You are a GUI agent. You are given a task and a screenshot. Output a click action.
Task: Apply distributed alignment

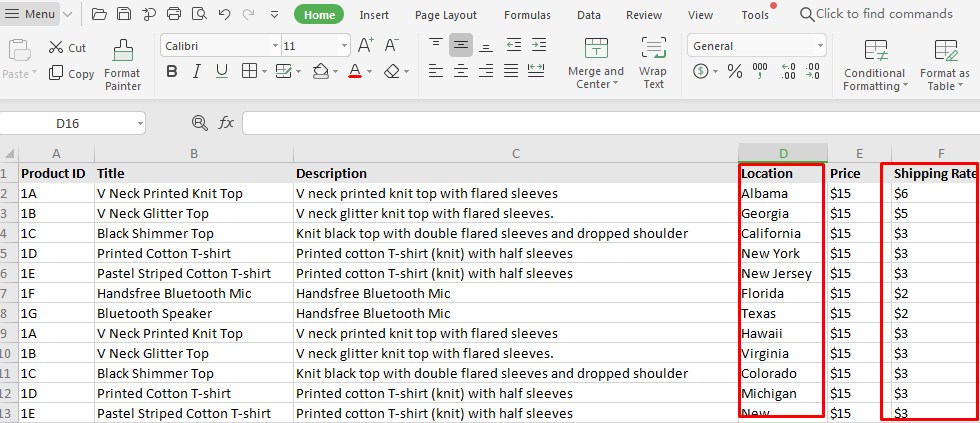coord(536,71)
